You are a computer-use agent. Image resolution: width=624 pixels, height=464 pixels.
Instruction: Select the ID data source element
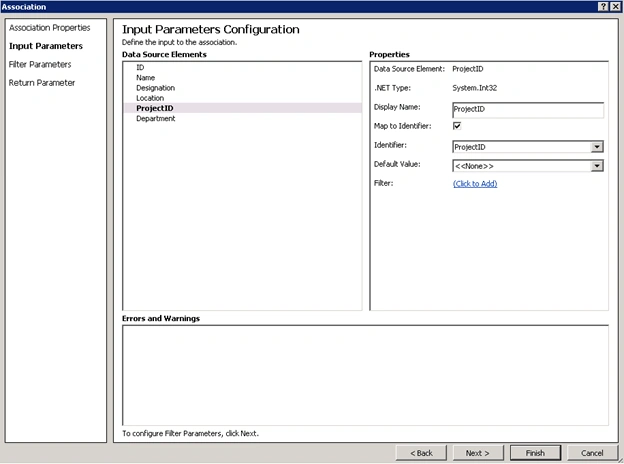coord(140,67)
